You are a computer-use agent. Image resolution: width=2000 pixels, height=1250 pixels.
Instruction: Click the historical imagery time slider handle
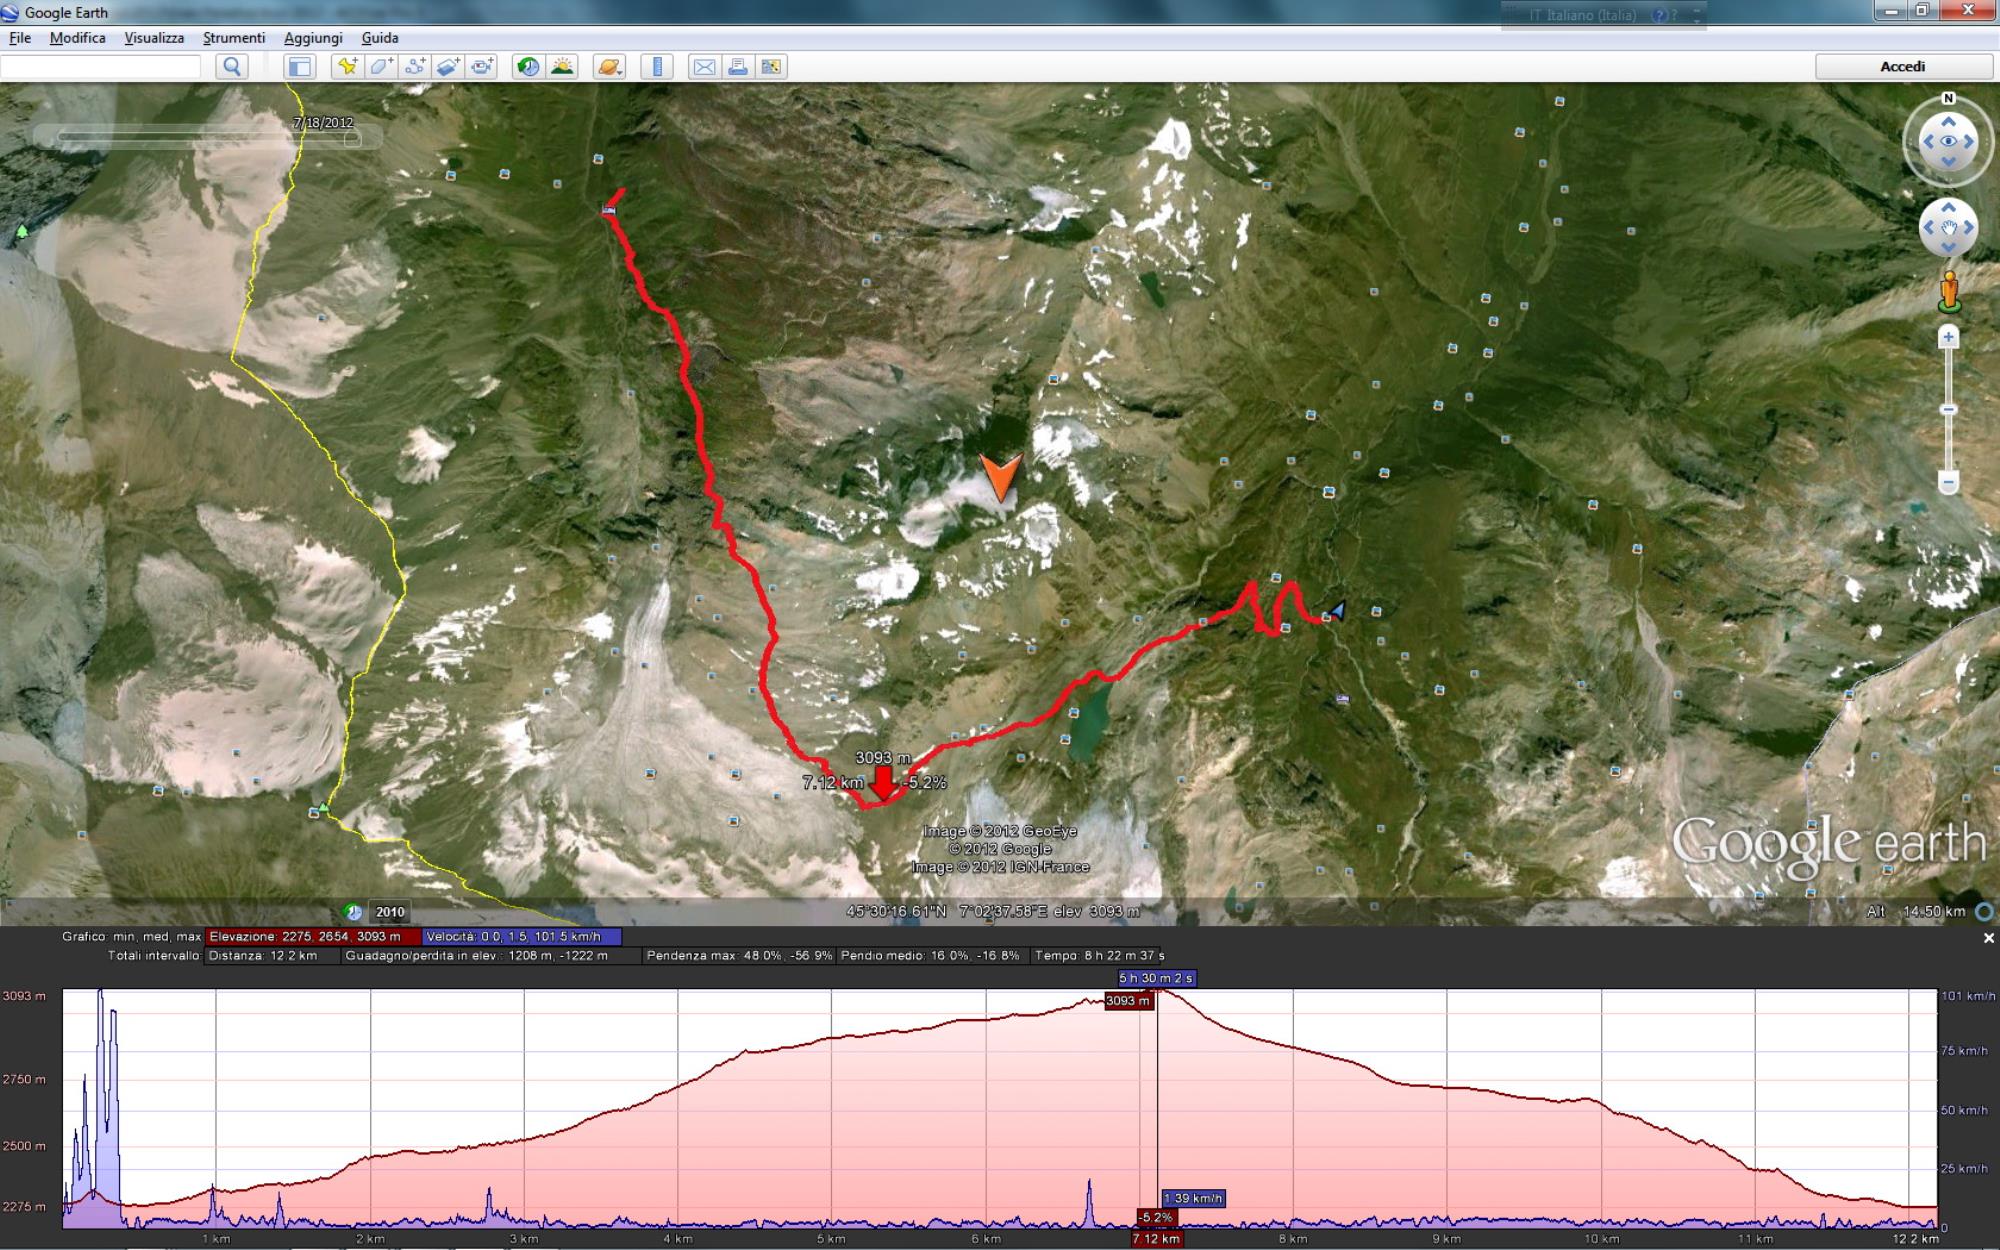coord(352,139)
